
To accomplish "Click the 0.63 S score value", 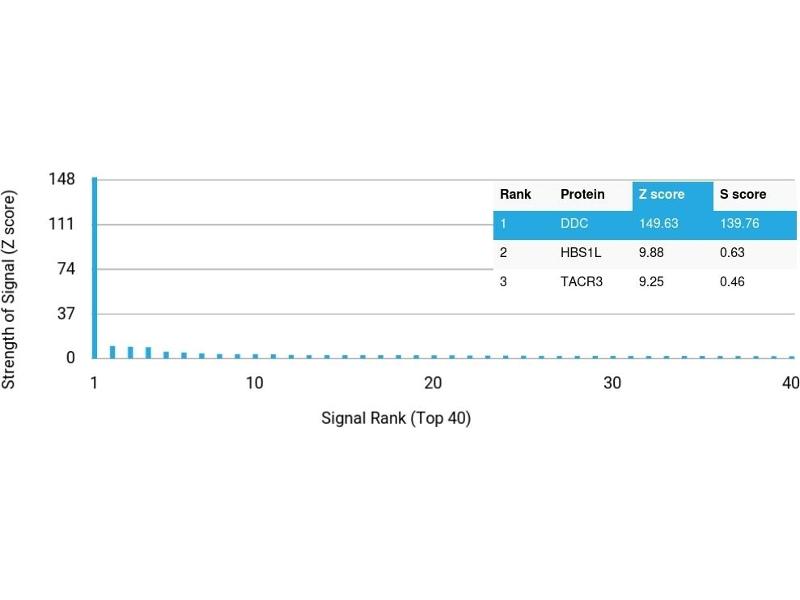I will coord(732,253).
